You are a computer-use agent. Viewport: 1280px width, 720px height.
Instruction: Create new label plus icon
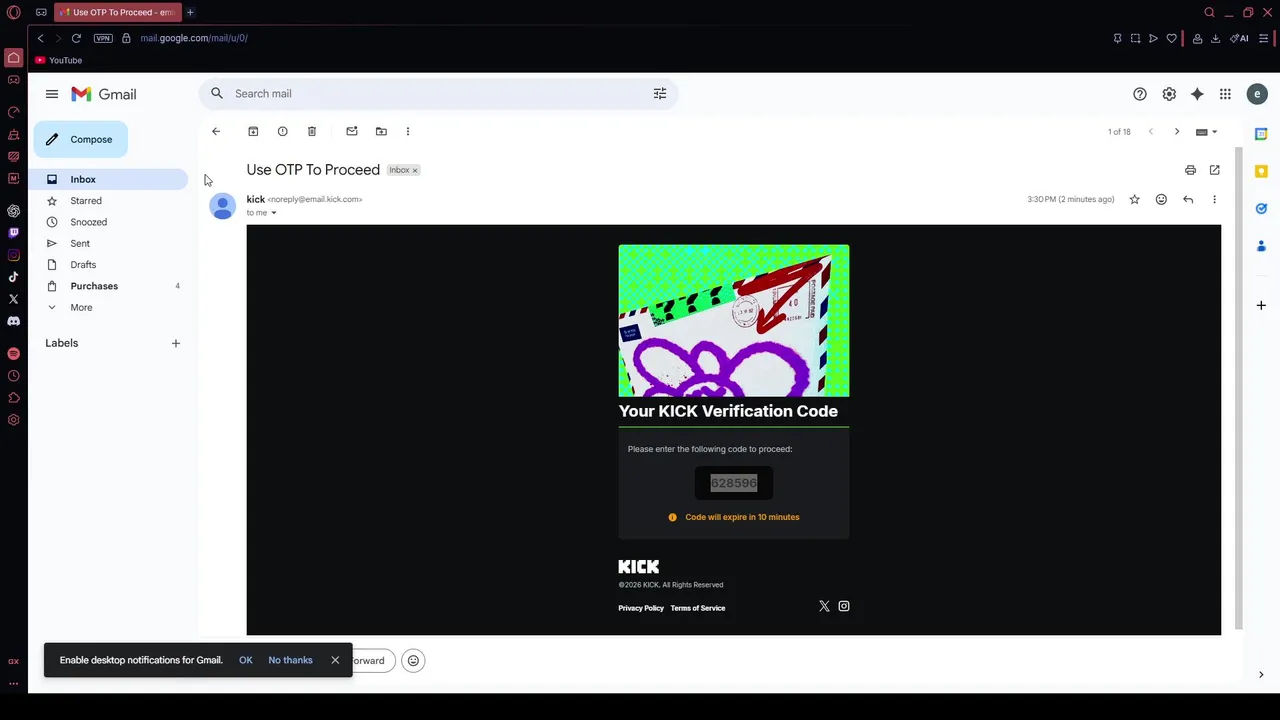(176, 343)
